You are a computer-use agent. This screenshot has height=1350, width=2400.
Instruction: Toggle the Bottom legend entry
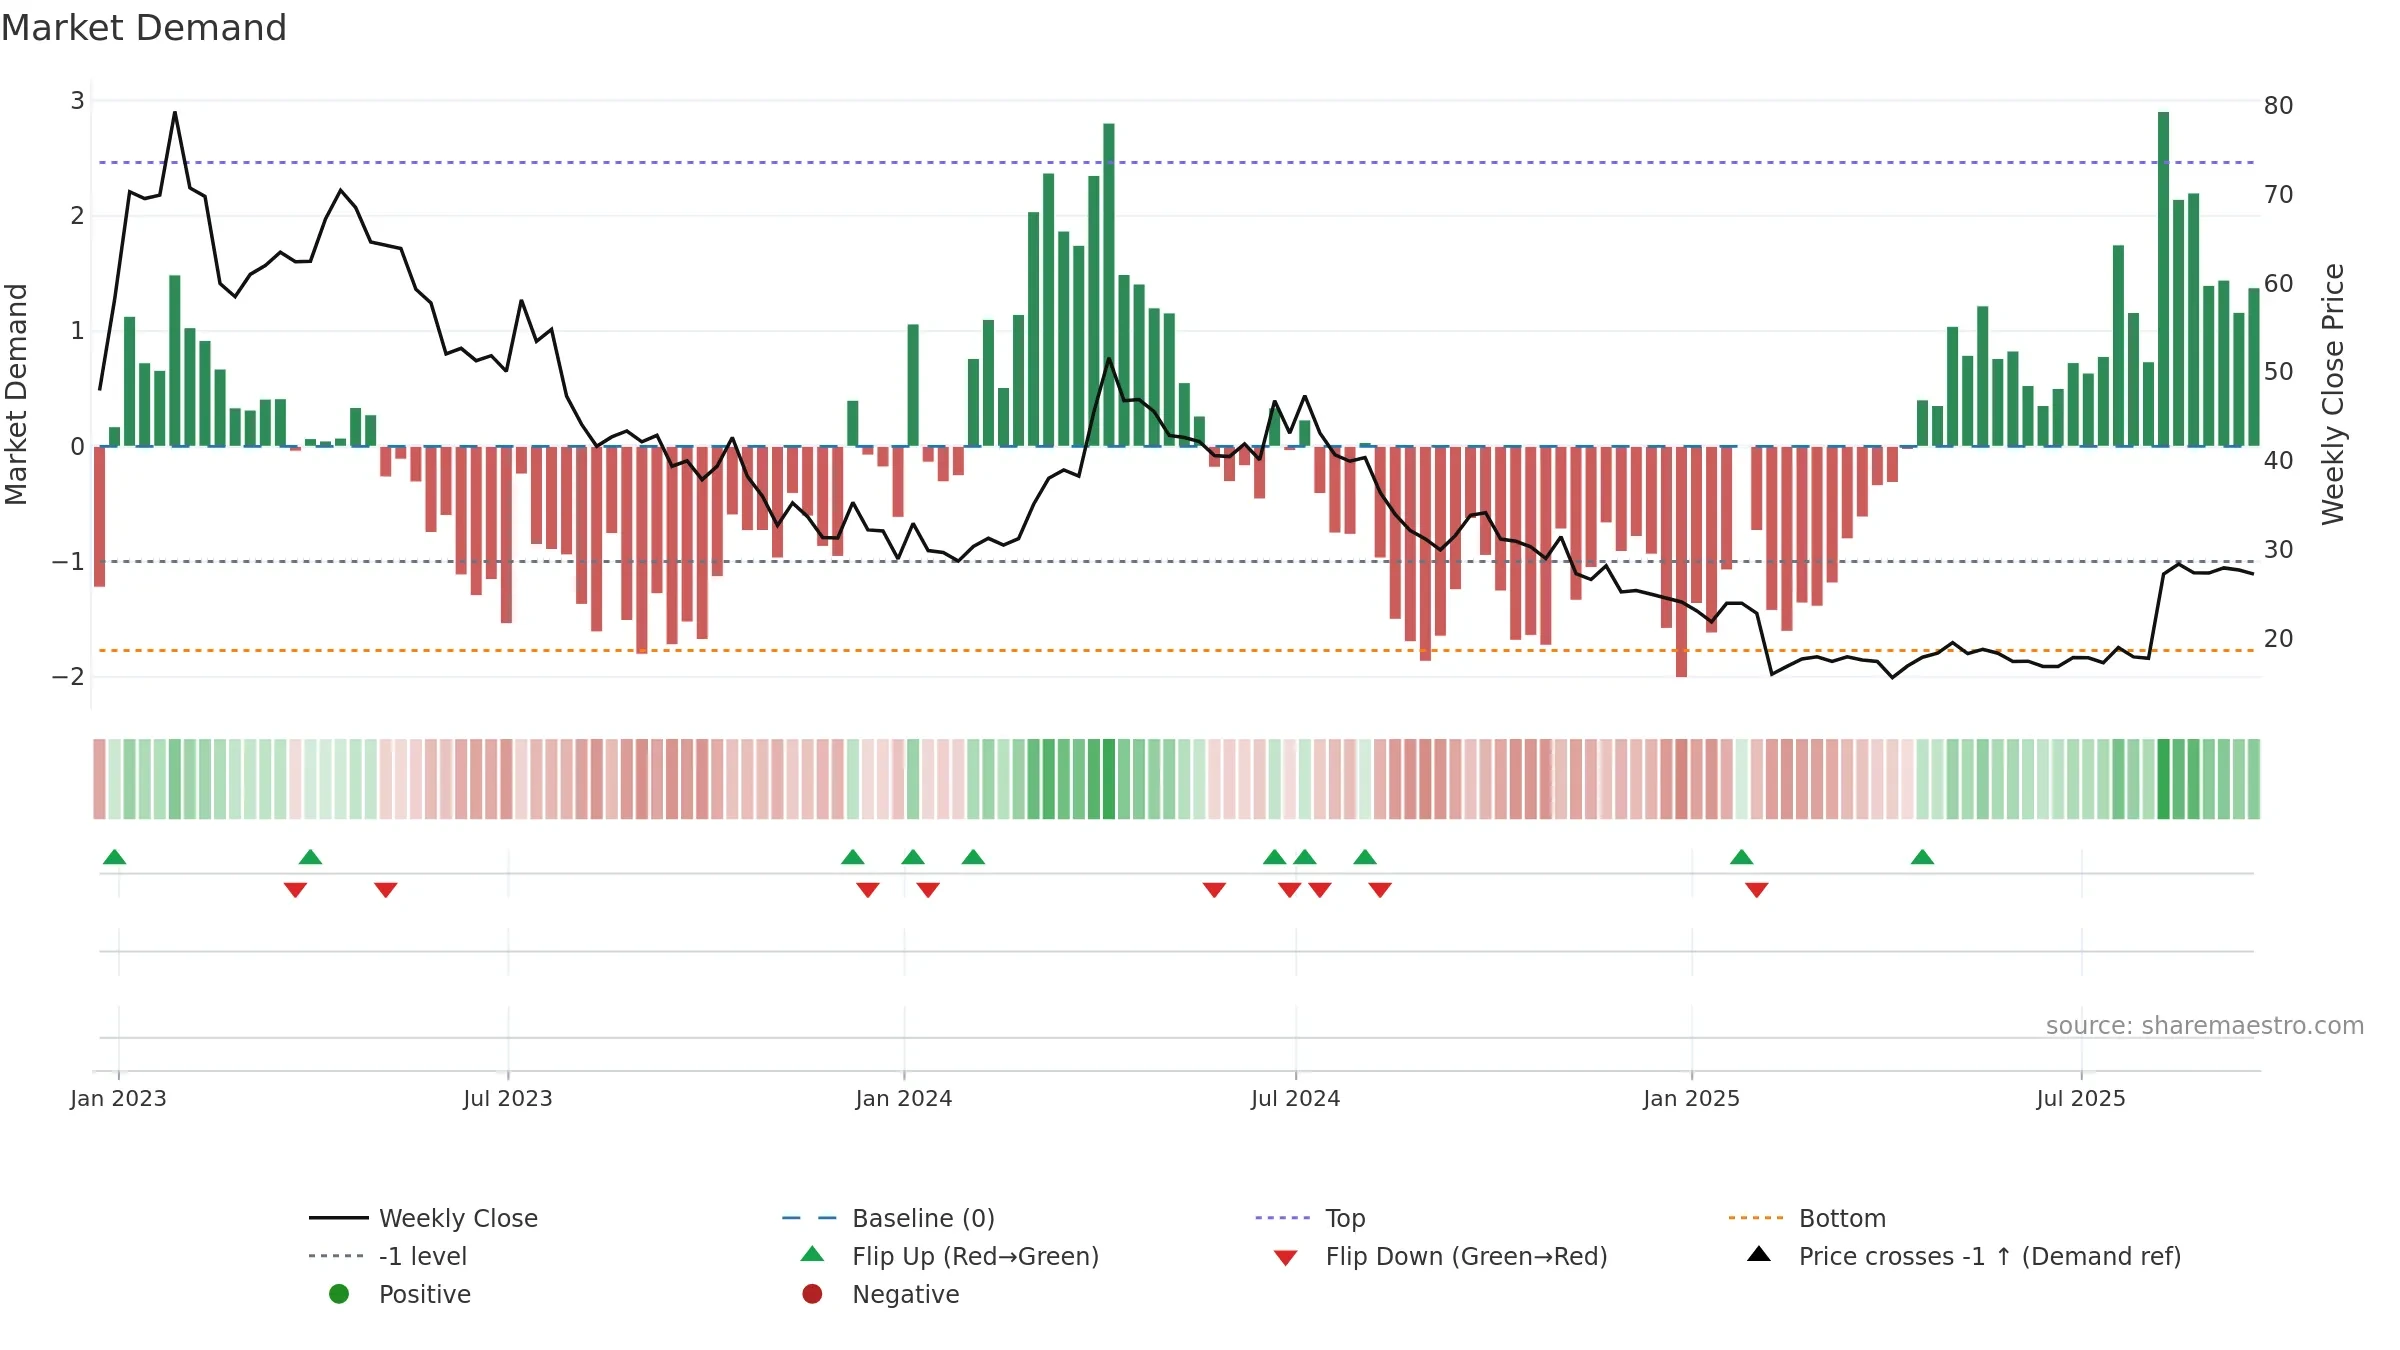(1806, 1218)
